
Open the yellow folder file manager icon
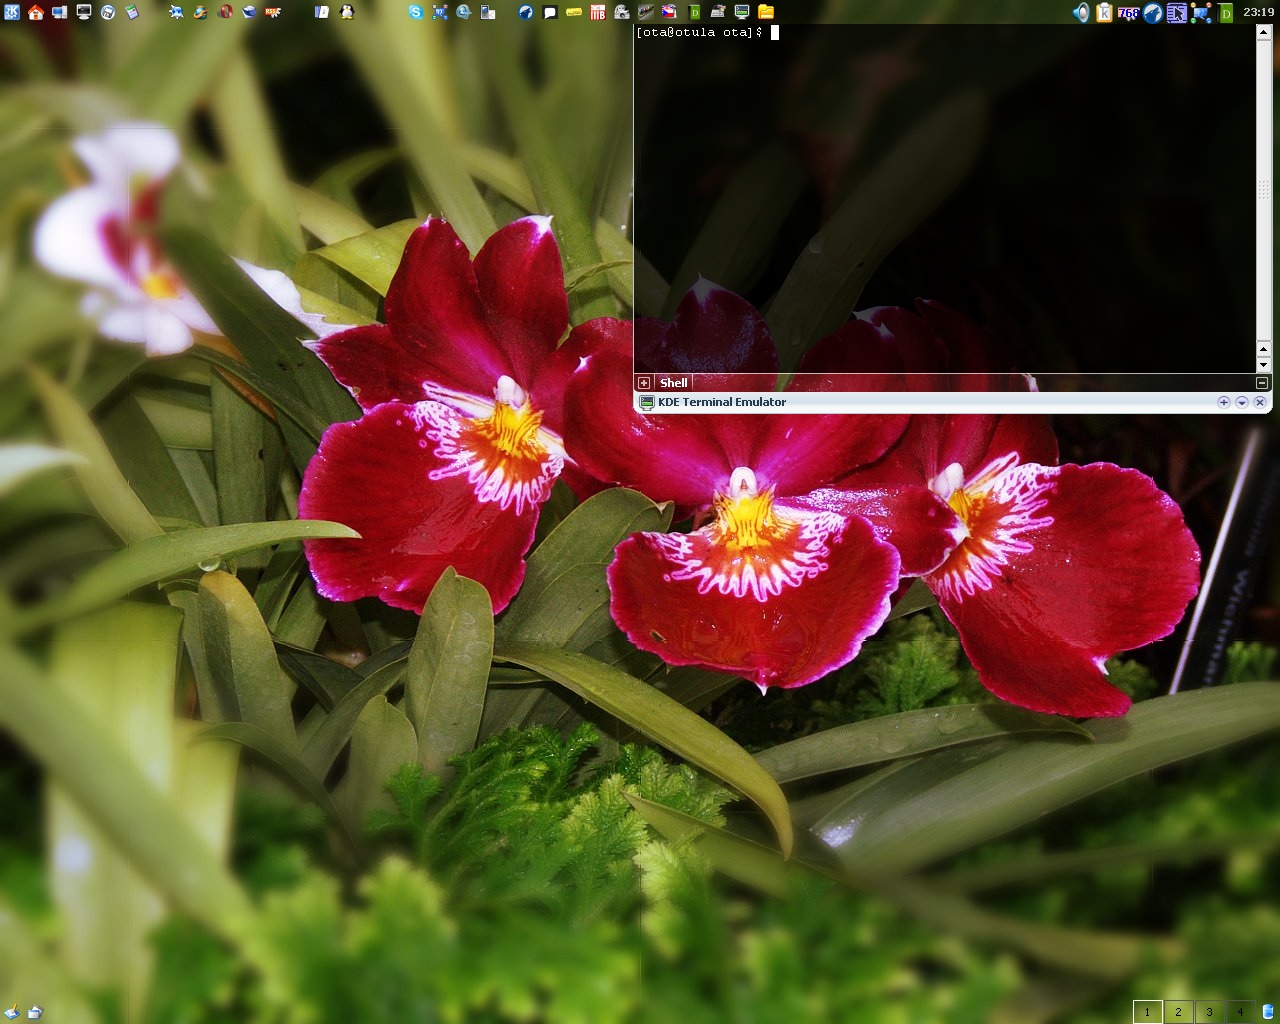coord(766,12)
